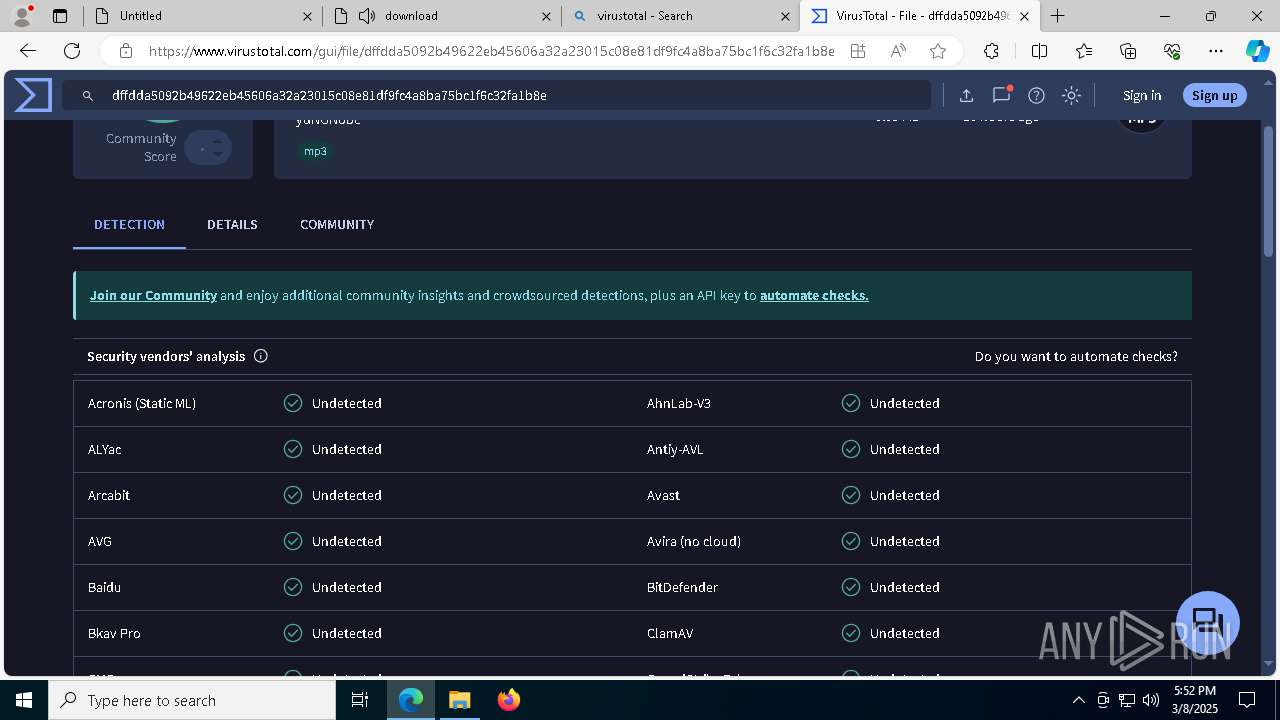Toggle the light/dark theme sun icon
The height and width of the screenshot is (720, 1280).
(x=1071, y=95)
